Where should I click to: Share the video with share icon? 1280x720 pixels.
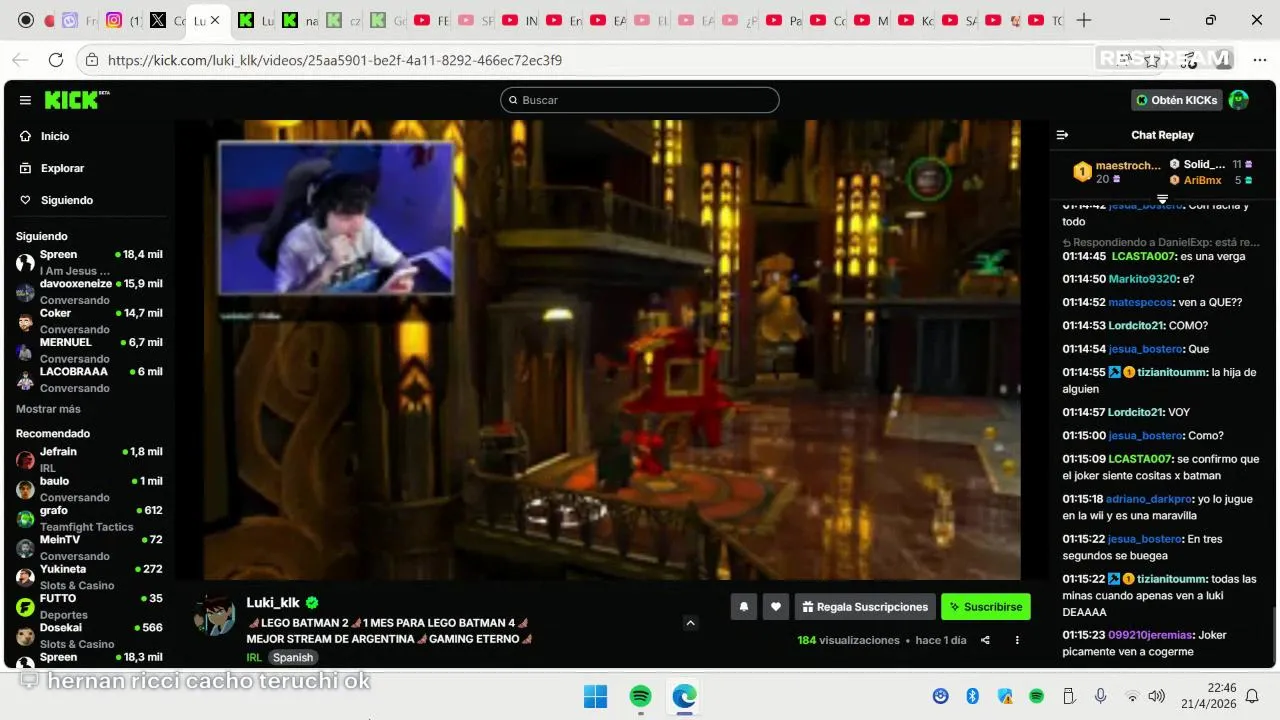pyautogui.click(x=985, y=640)
